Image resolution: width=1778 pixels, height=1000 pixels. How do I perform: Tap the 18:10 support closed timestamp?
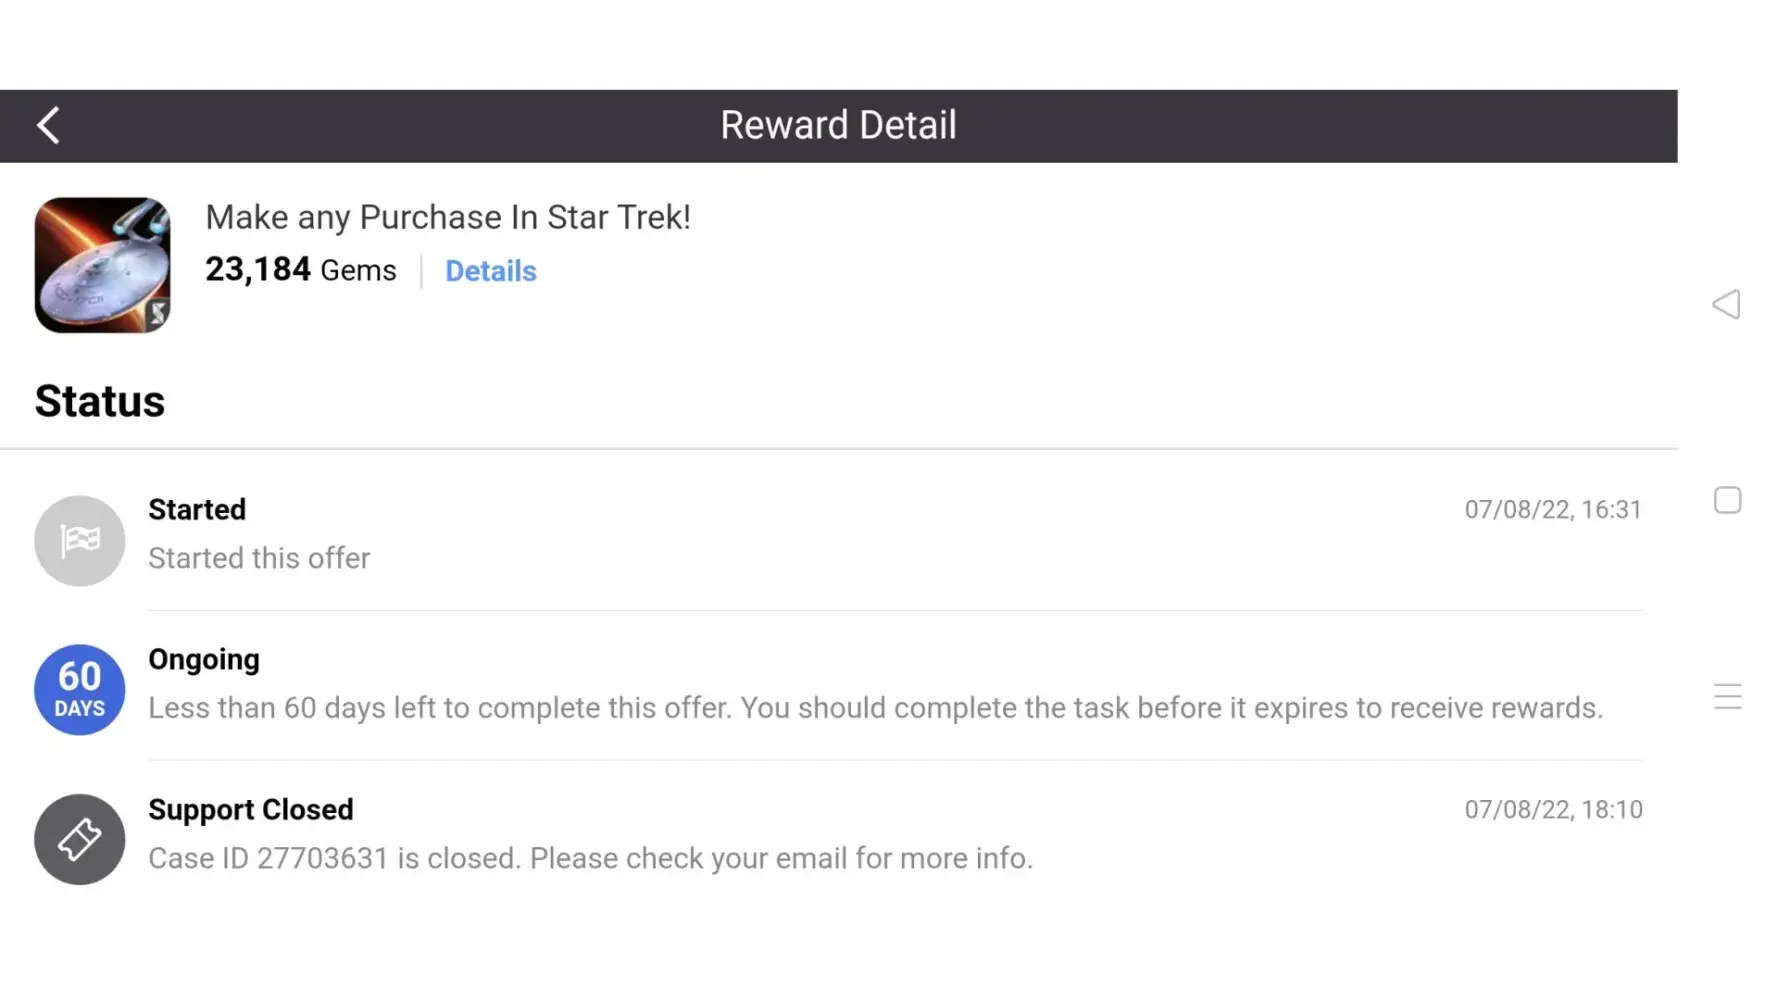(1553, 810)
